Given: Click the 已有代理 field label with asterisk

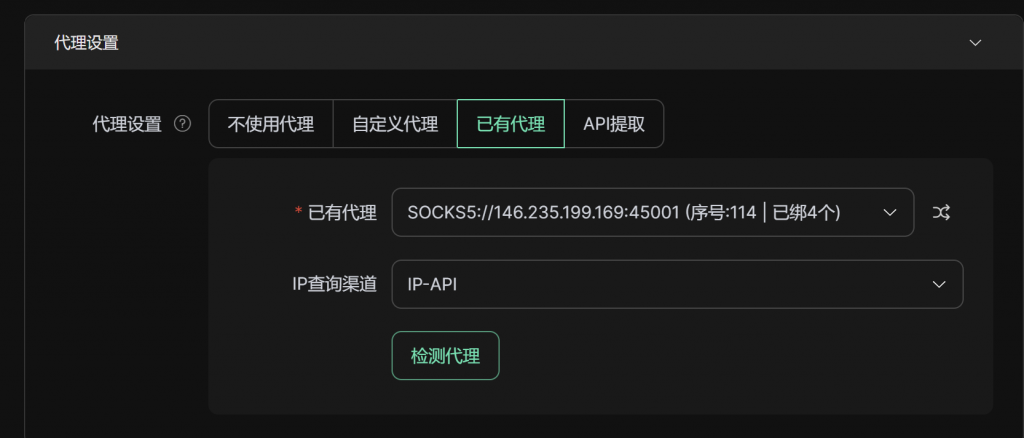Looking at the screenshot, I should pyautogui.click(x=342, y=212).
